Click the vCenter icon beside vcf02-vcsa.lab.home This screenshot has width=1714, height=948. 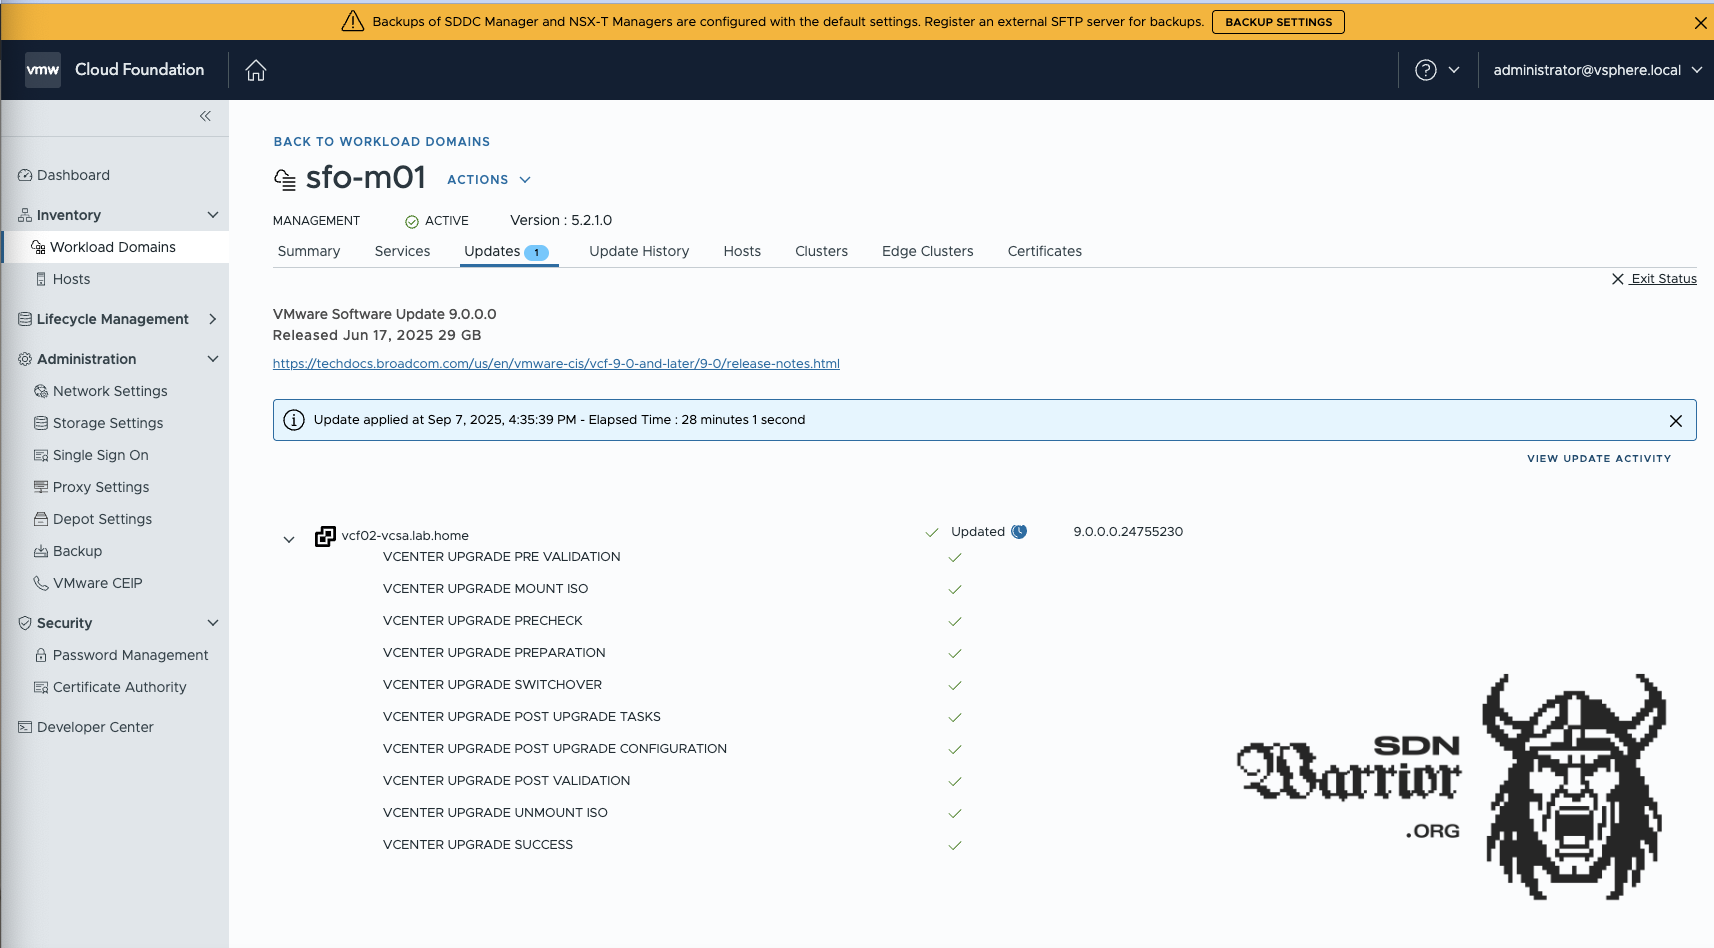point(325,536)
